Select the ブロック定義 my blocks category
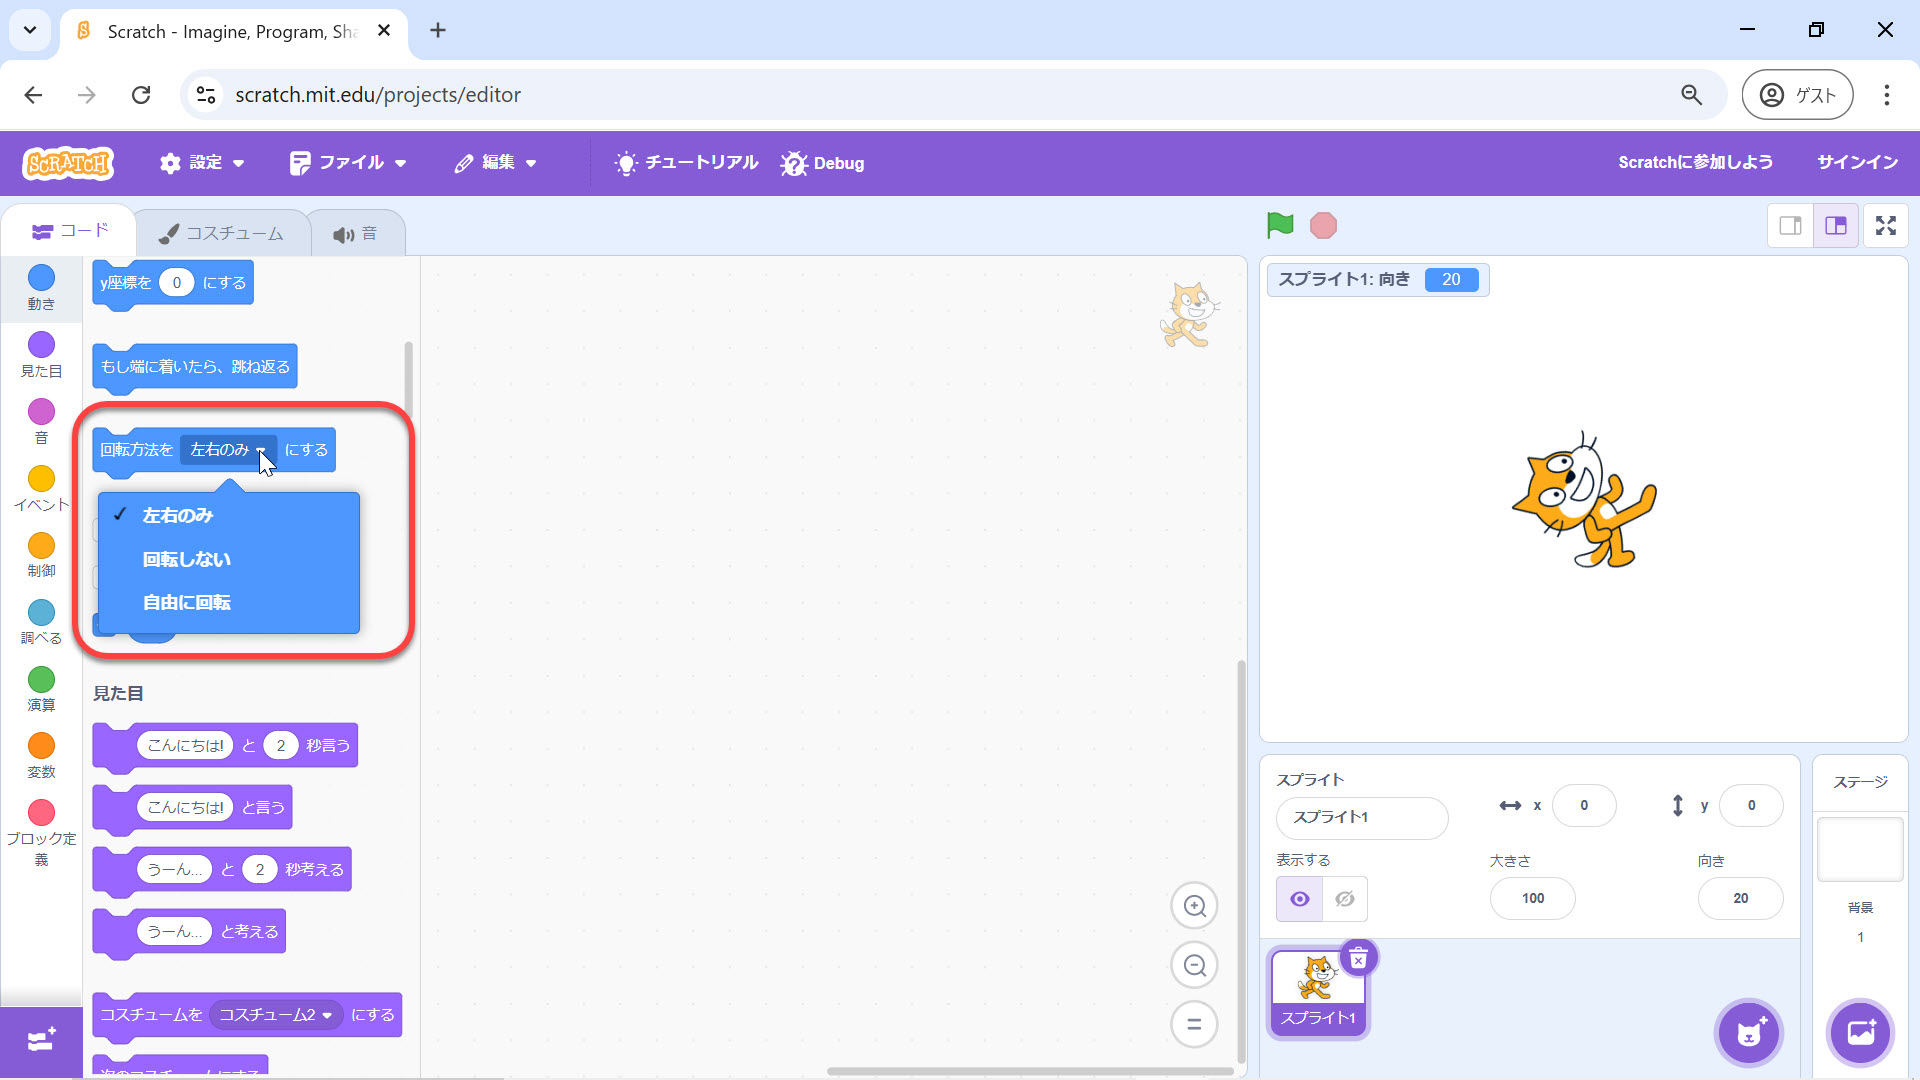Screen dimensions: 1920x1080 pos(41,832)
